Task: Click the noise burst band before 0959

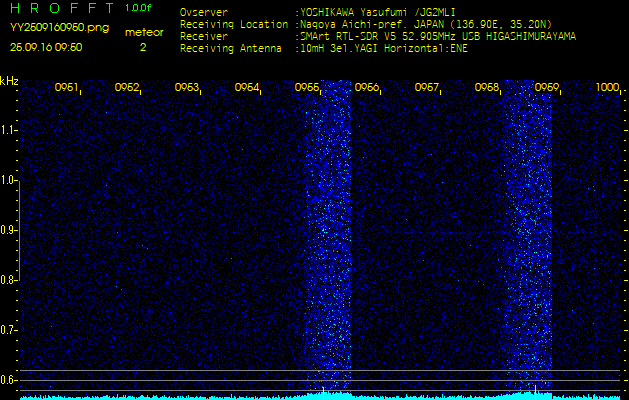Action: 528,235
